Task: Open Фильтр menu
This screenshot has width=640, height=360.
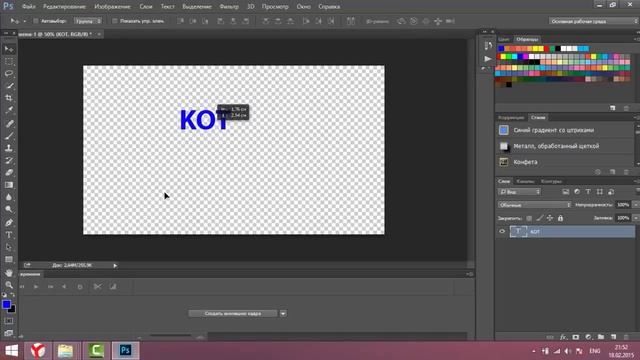Action: pyautogui.click(x=229, y=7)
